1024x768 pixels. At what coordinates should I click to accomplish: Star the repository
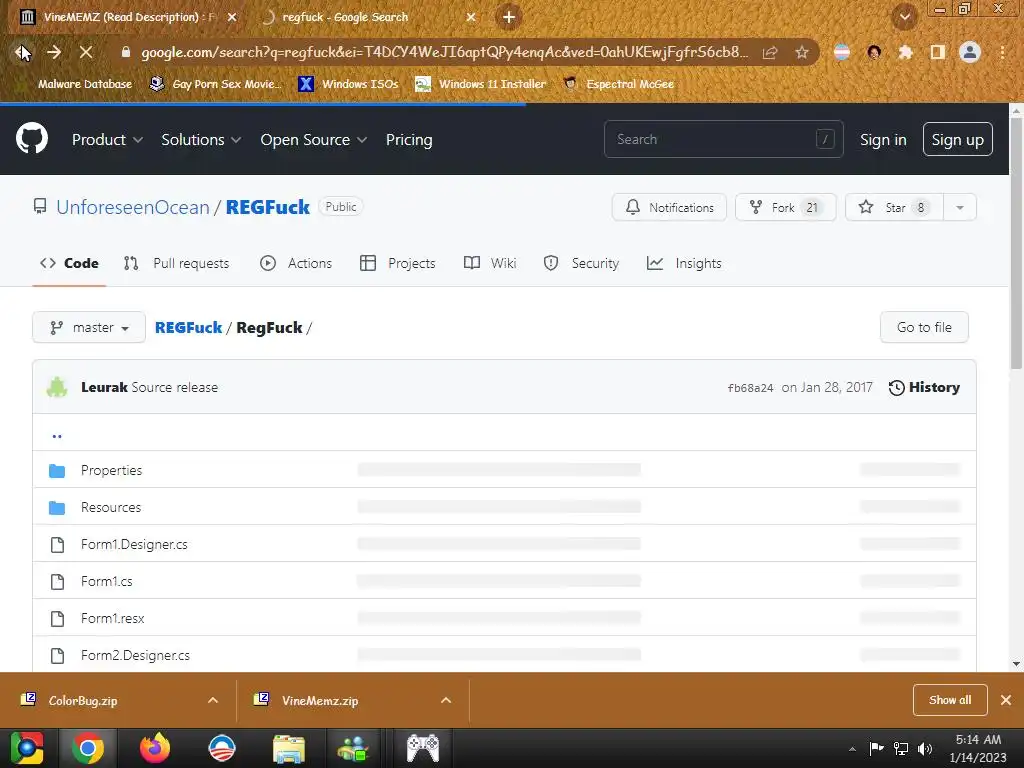click(893, 207)
